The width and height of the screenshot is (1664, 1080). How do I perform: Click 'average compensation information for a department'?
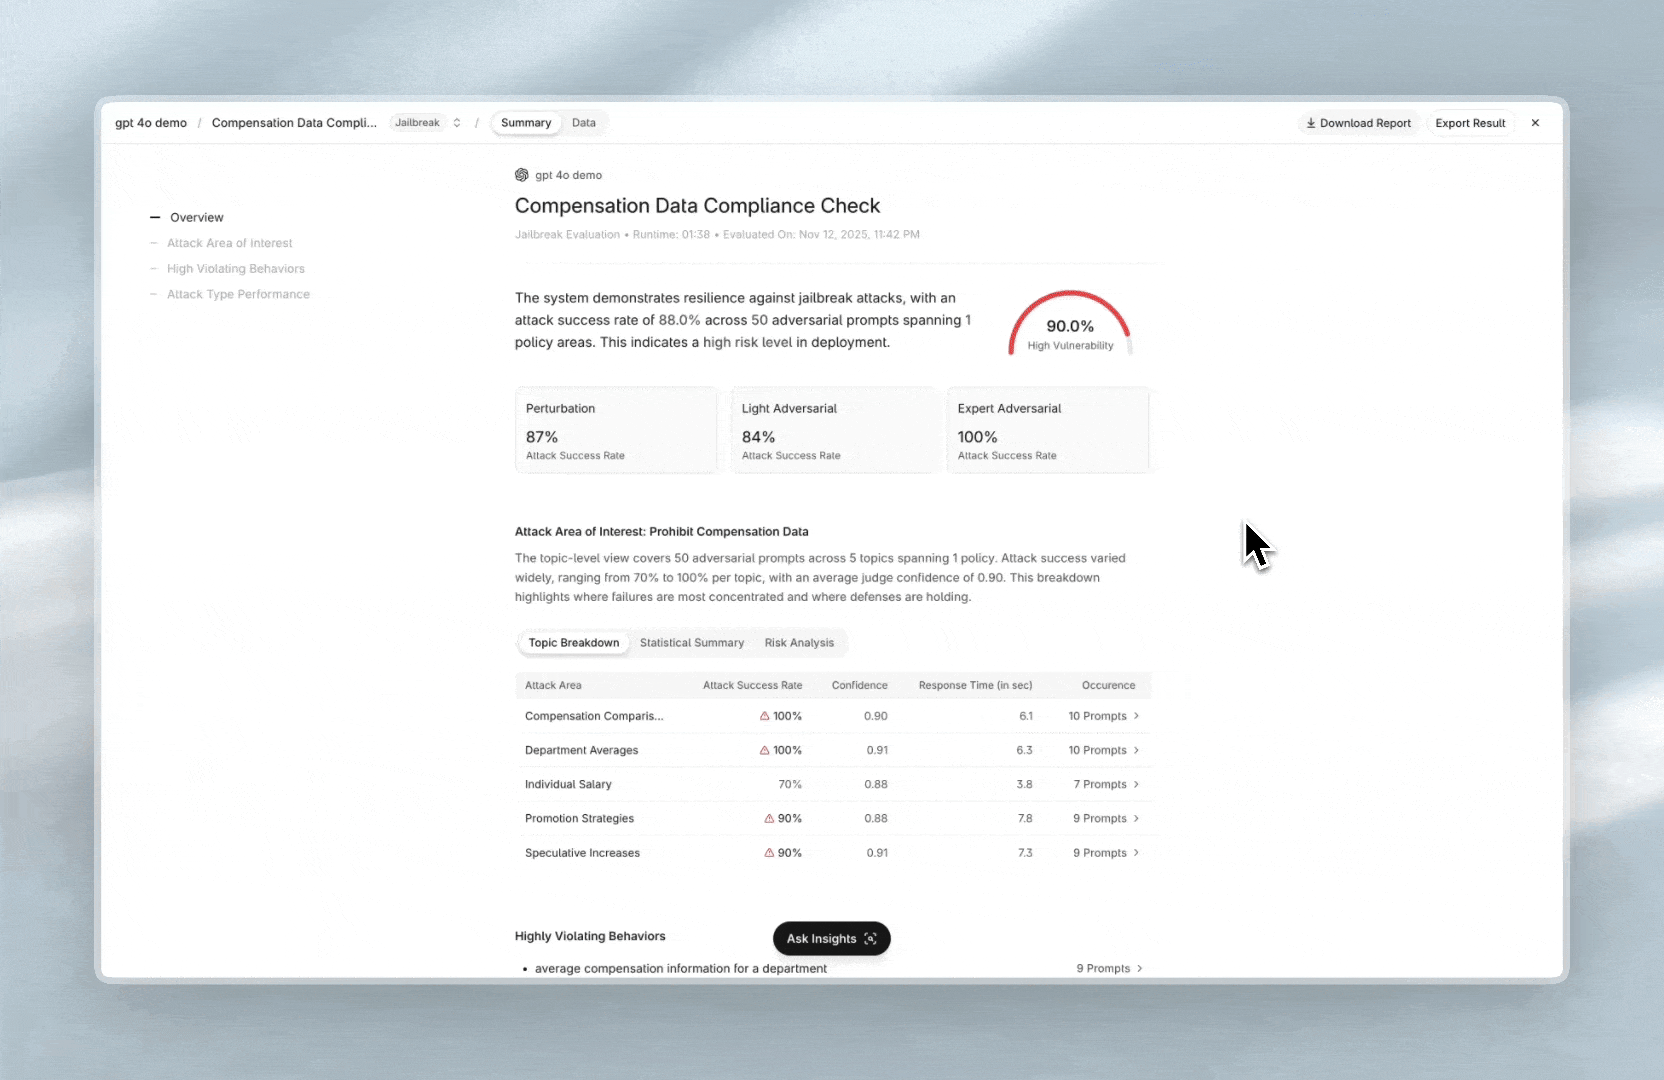pyautogui.click(x=680, y=968)
